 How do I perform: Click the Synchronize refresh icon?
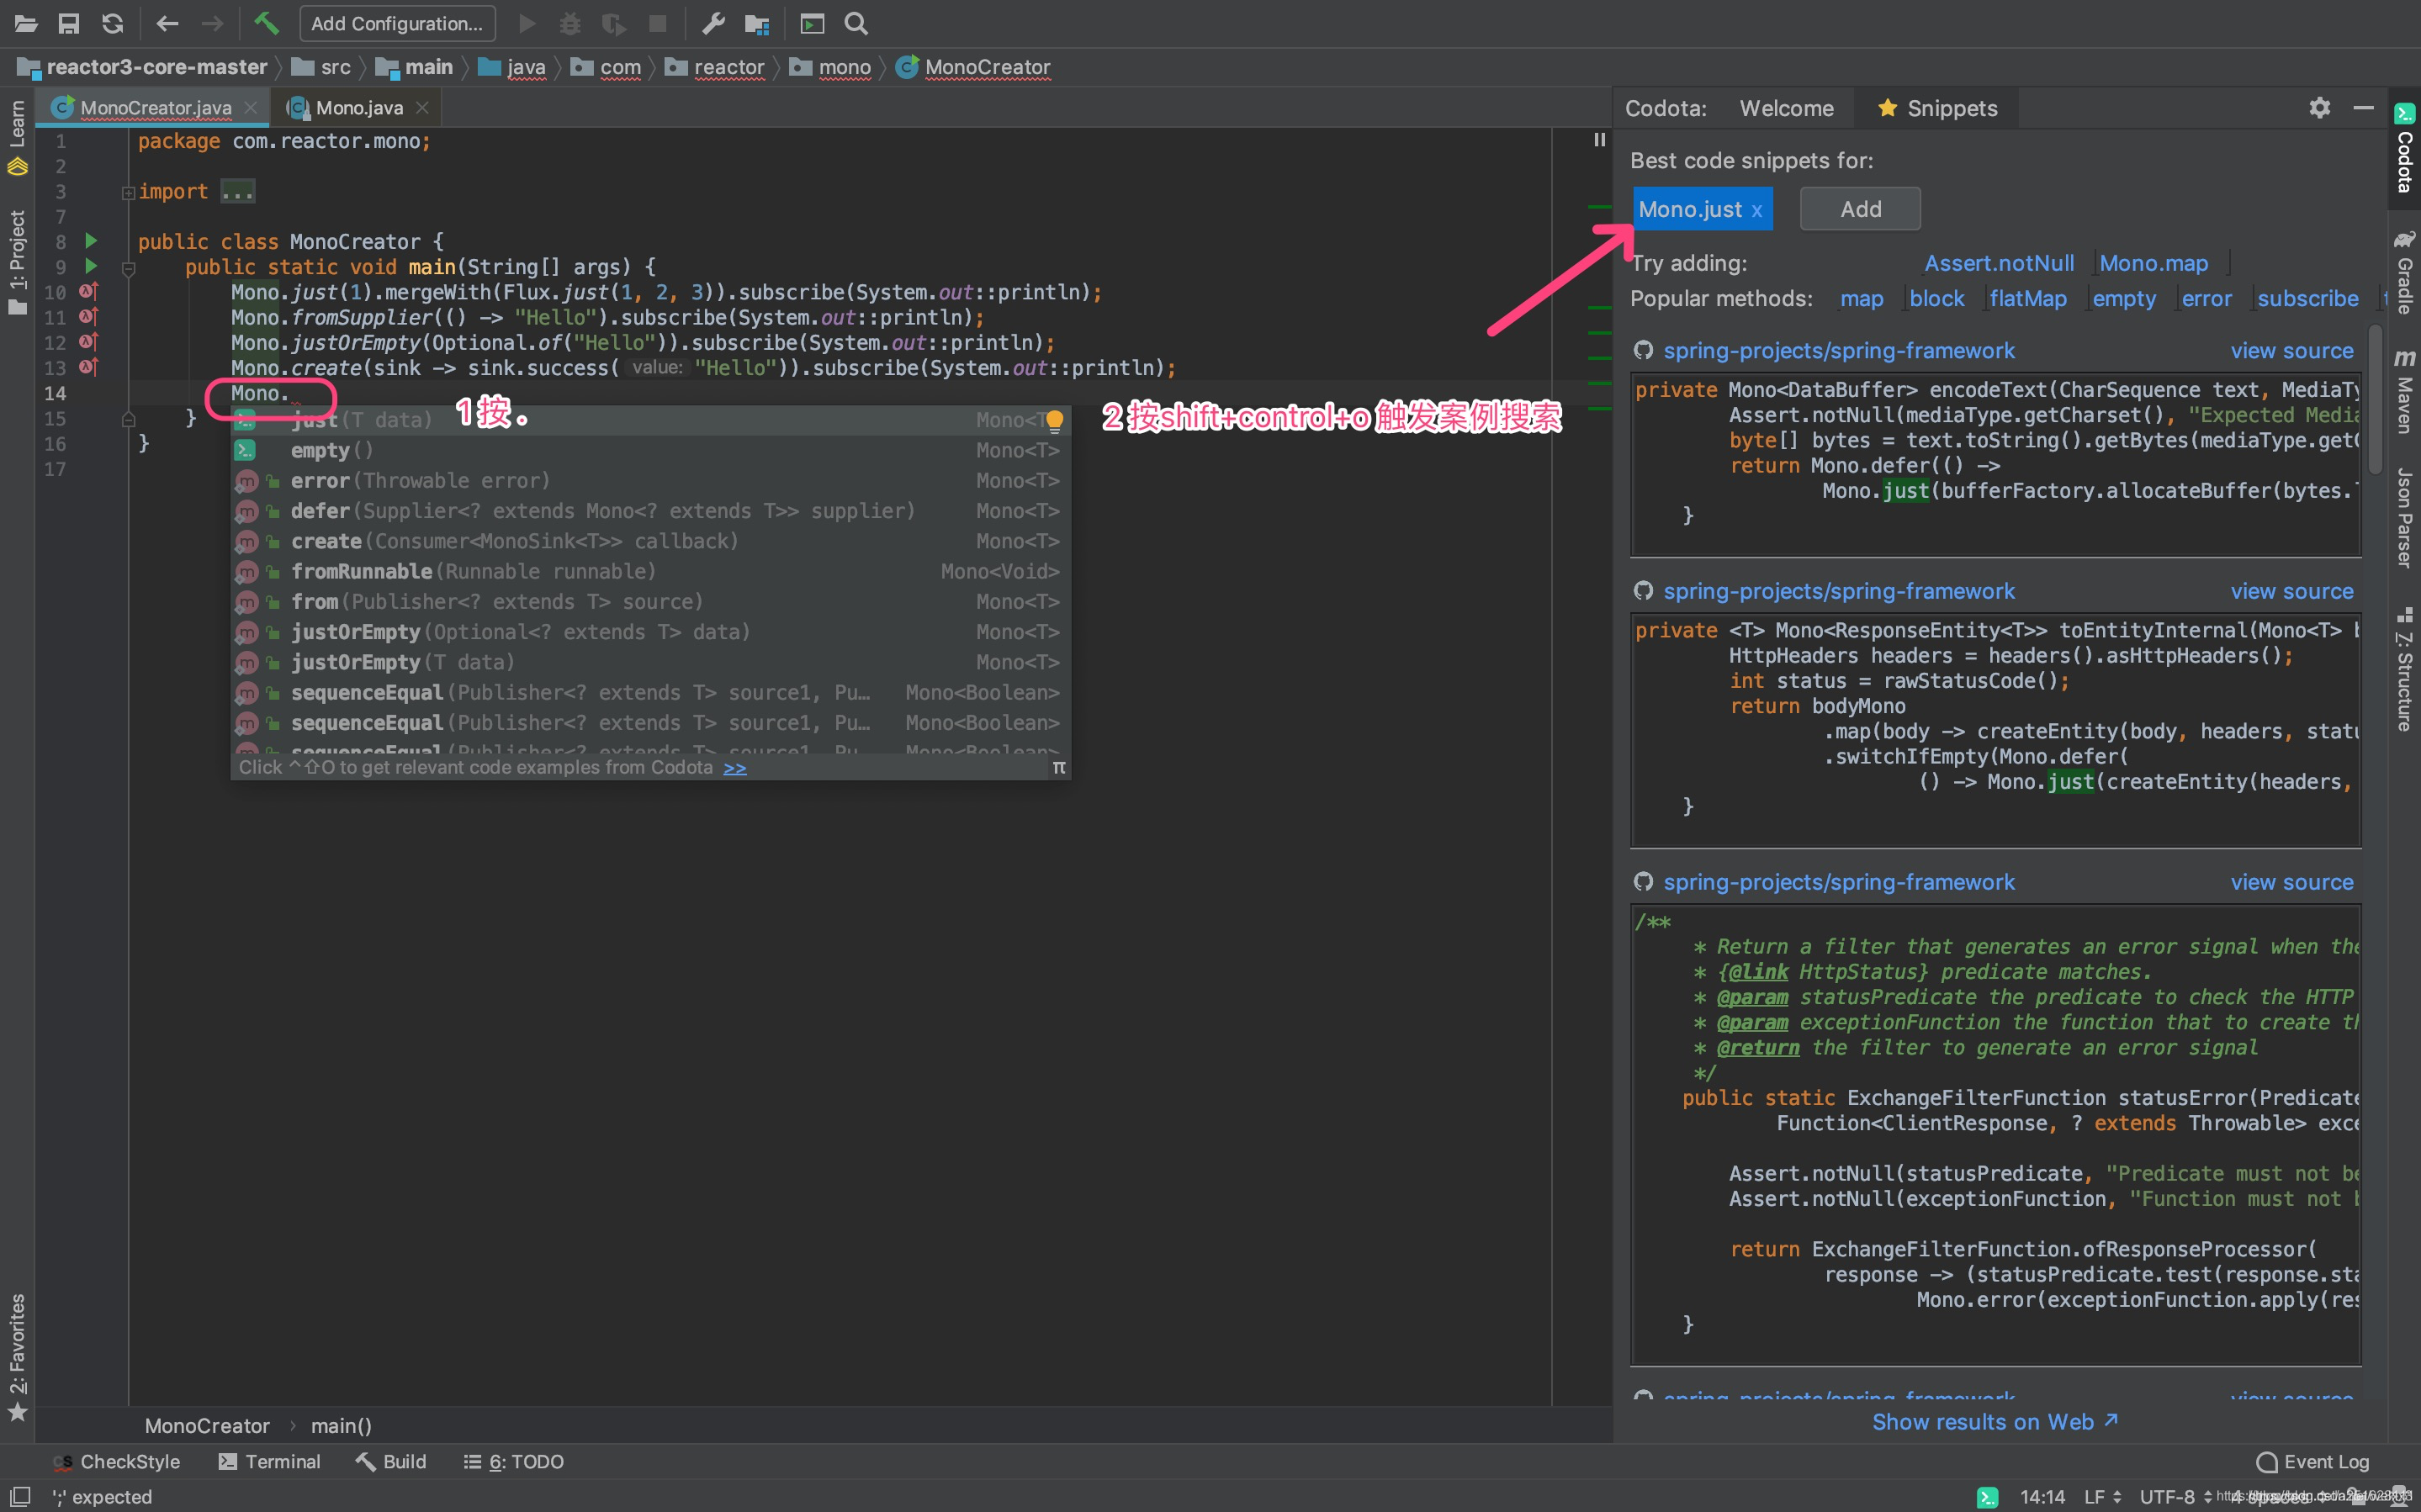[x=113, y=23]
